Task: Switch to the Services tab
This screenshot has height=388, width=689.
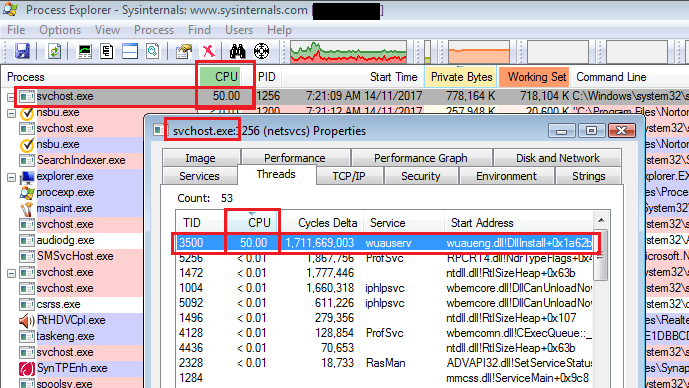Action: pyautogui.click(x=199, y=176)
